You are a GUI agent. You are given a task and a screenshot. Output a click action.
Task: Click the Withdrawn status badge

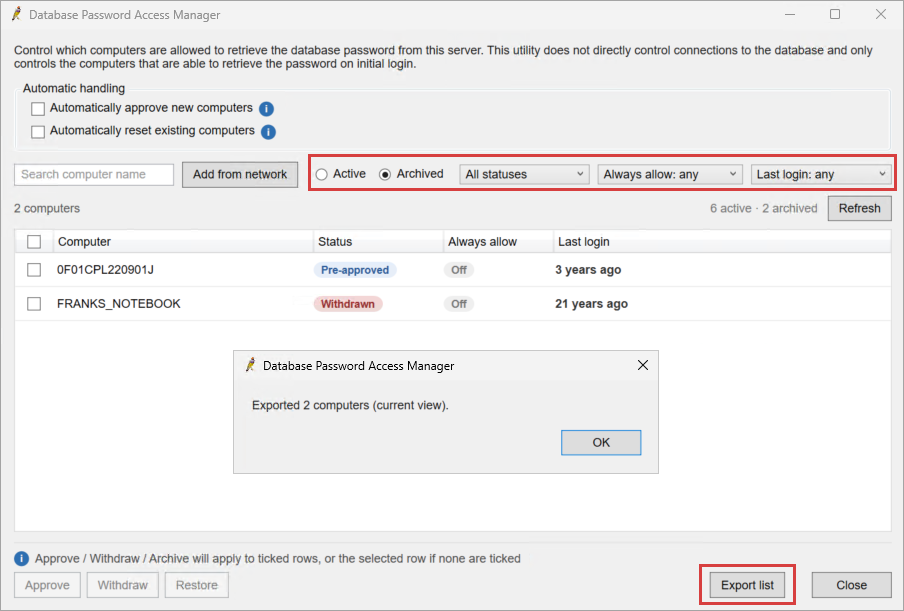[x=348, y=304]
